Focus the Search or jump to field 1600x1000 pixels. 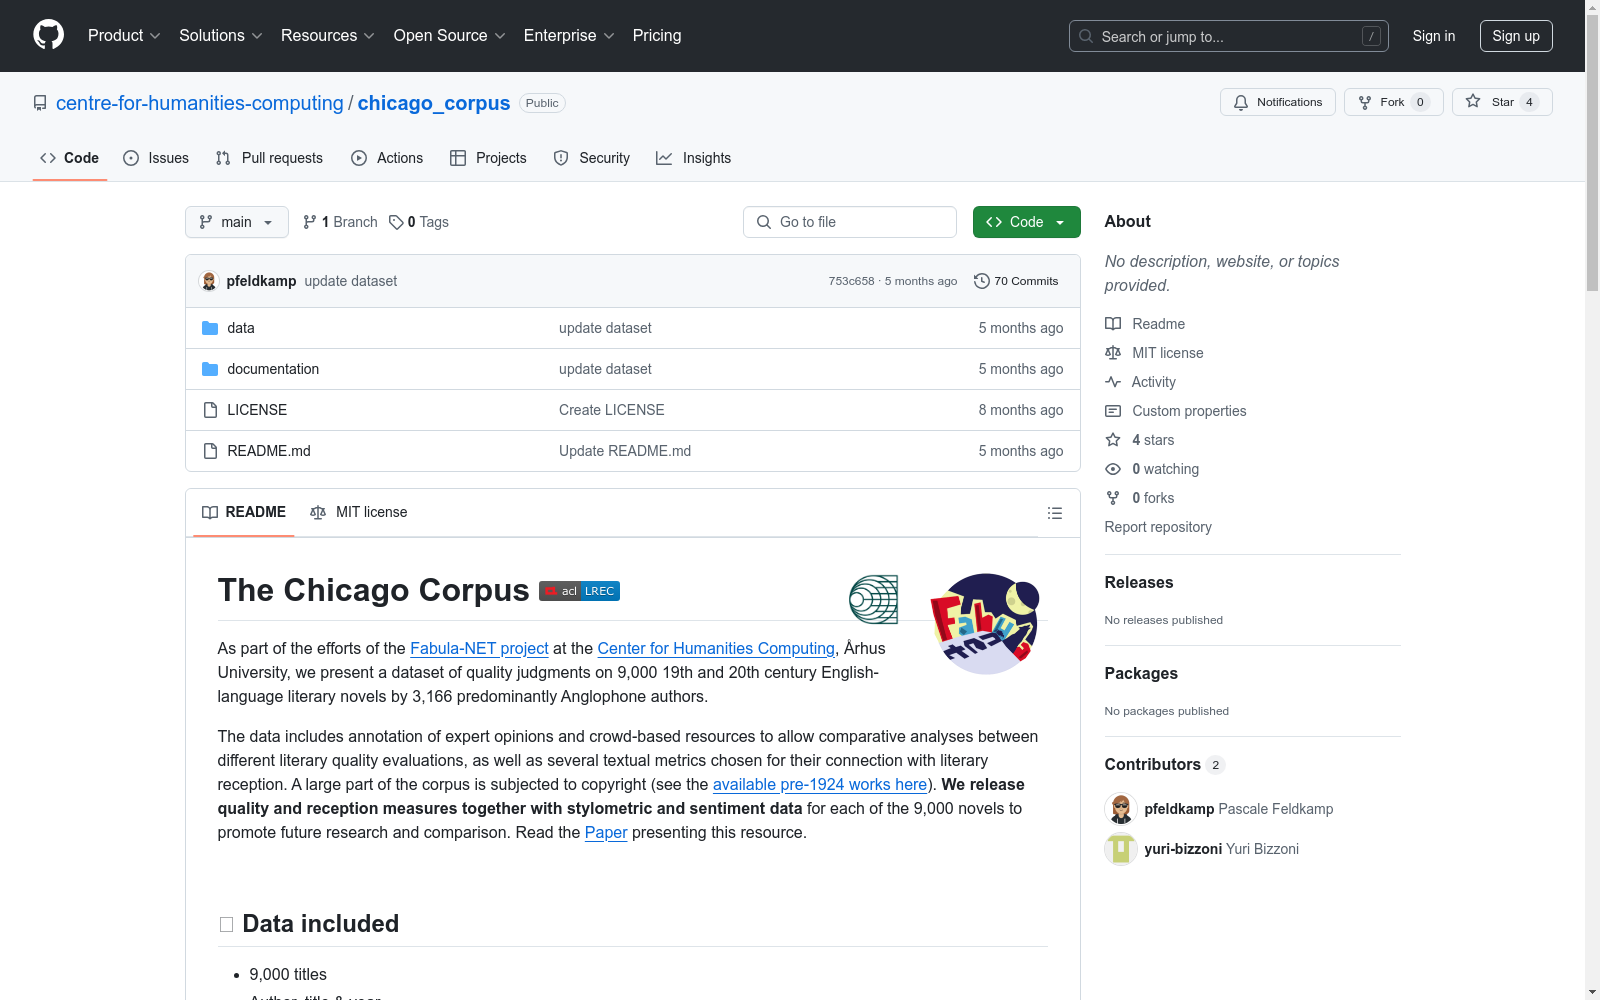1229,36
